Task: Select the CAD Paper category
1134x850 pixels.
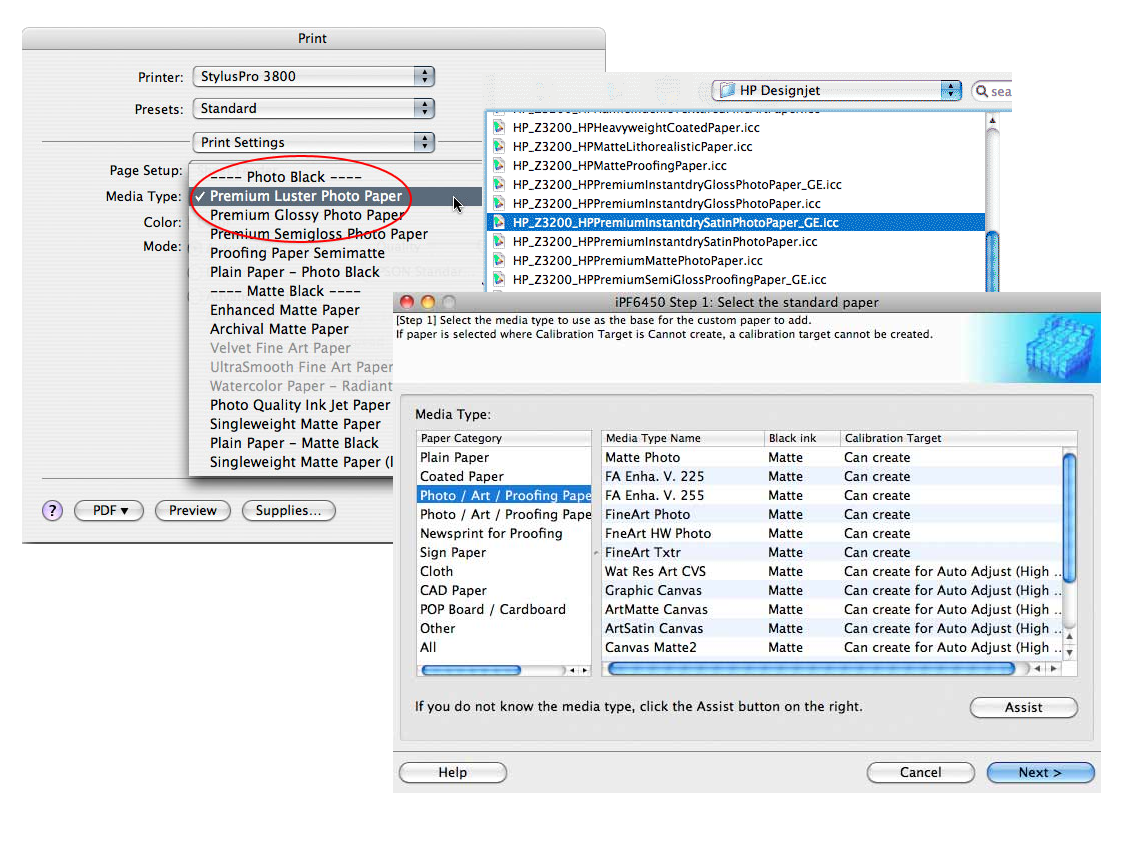Action: click(x=504, y=590)
